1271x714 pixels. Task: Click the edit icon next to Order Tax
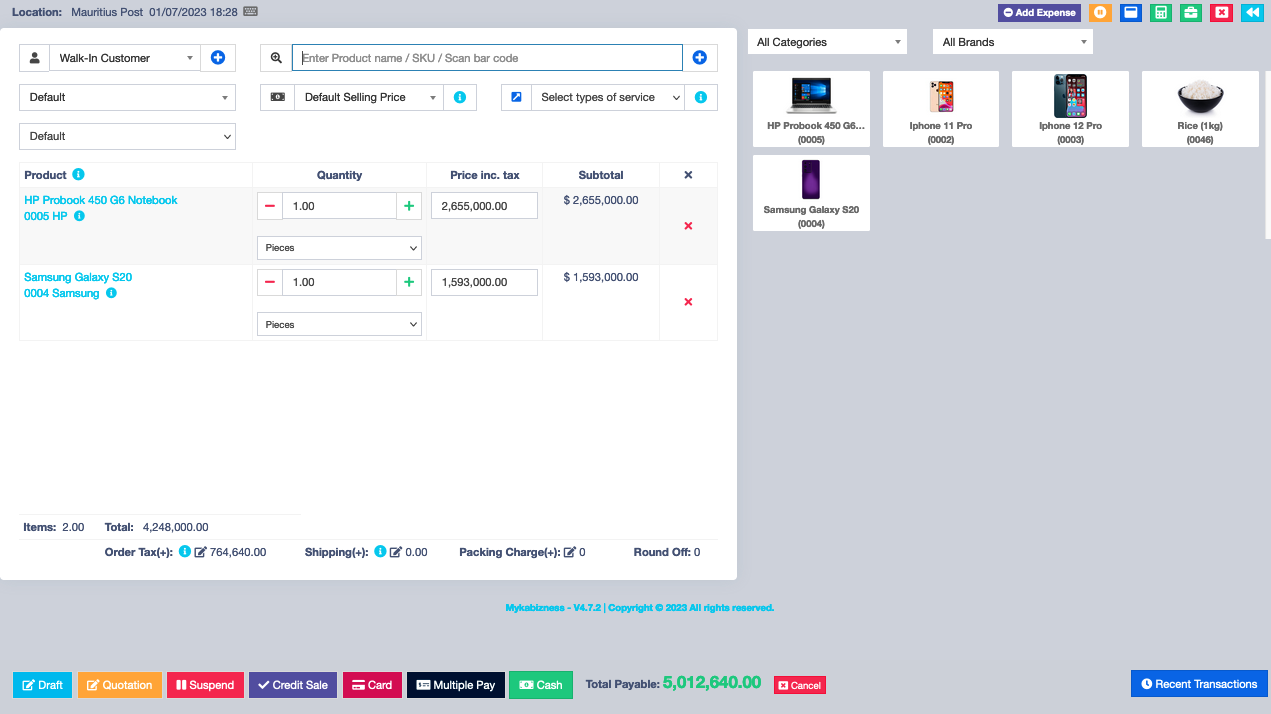pos(200,552)
